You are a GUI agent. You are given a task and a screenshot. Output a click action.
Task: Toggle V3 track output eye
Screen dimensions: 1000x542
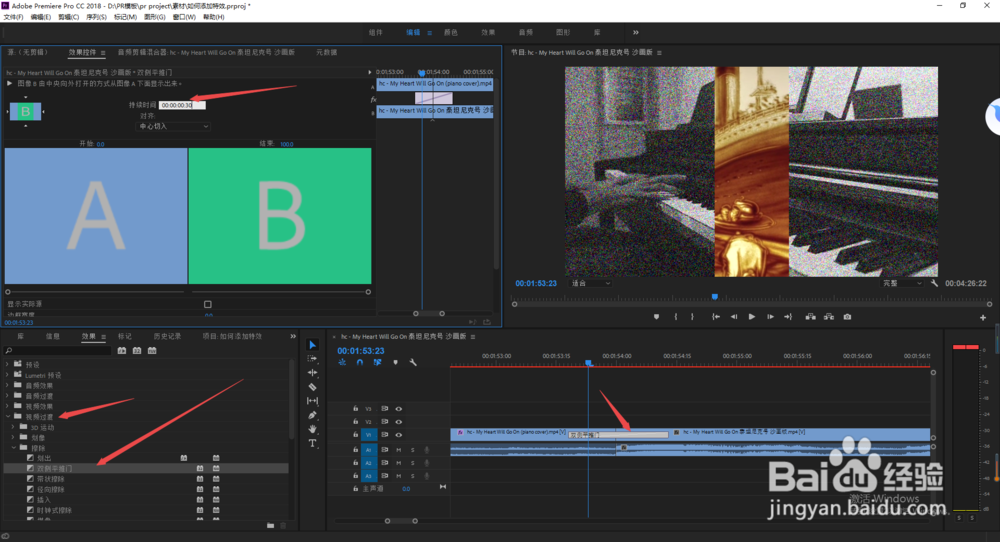tap(399, 409)
